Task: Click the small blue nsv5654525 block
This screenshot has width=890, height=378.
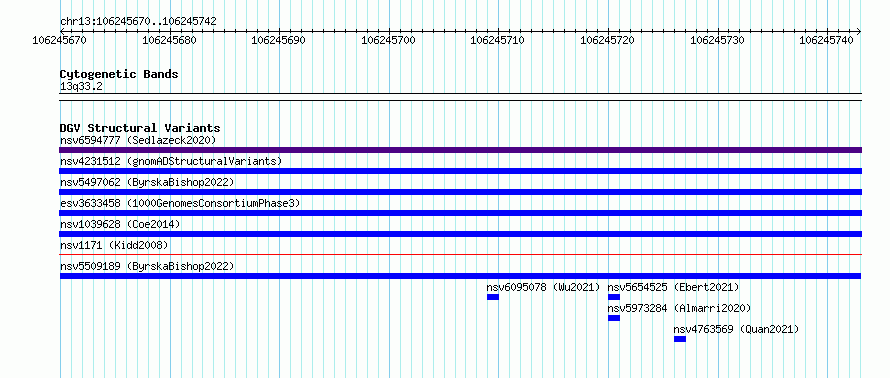Action: click(614, 297)
